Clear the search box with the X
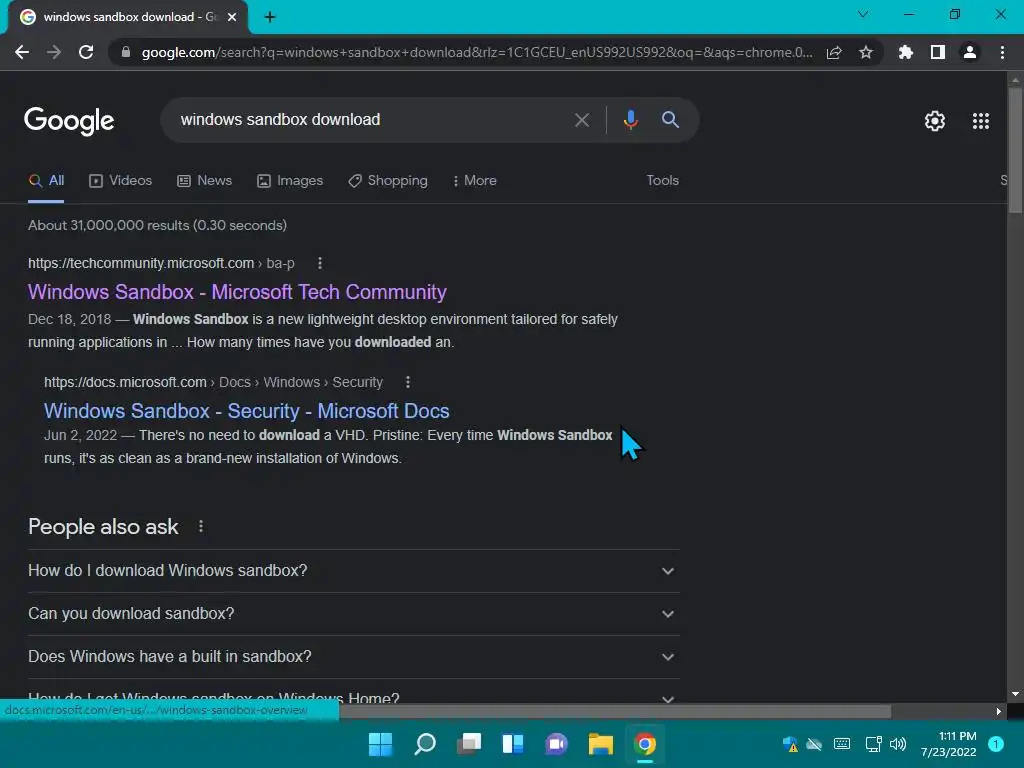1024x768 pixels. pos(581,120)
